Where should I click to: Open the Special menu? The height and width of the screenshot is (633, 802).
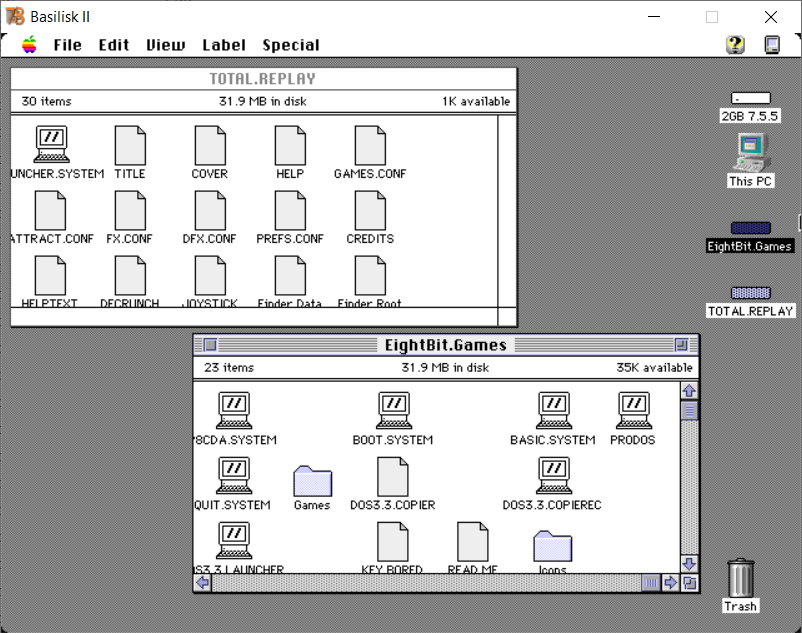[291, 45]
